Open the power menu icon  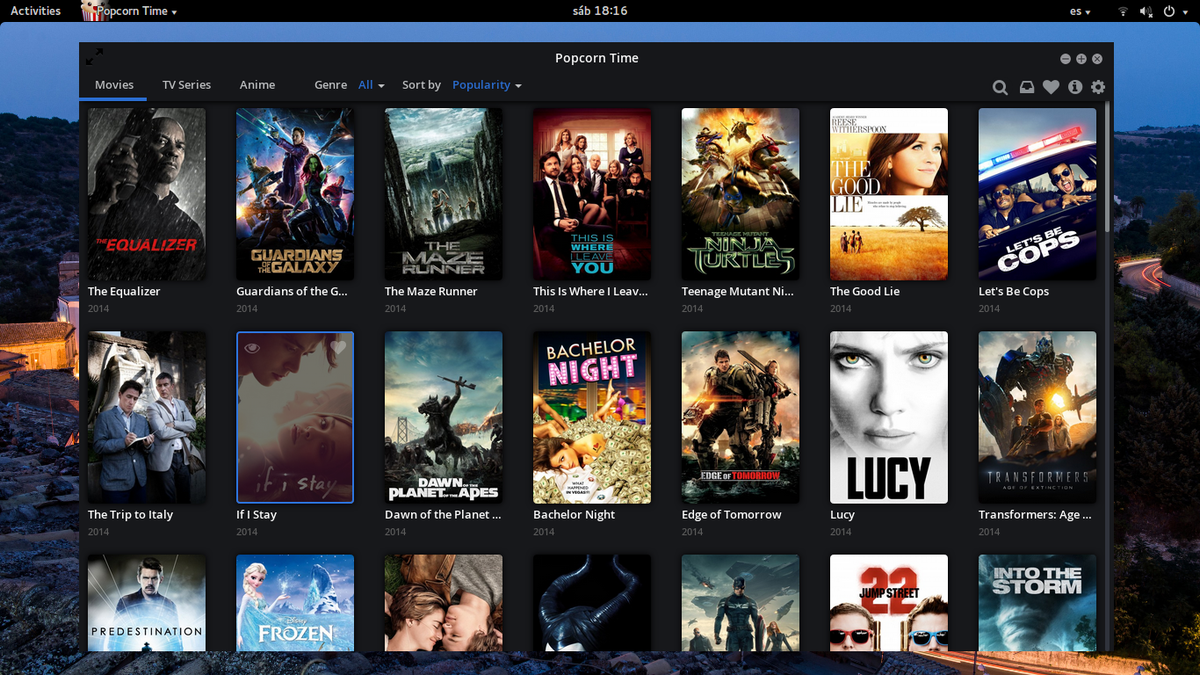tap(1169, 11)
